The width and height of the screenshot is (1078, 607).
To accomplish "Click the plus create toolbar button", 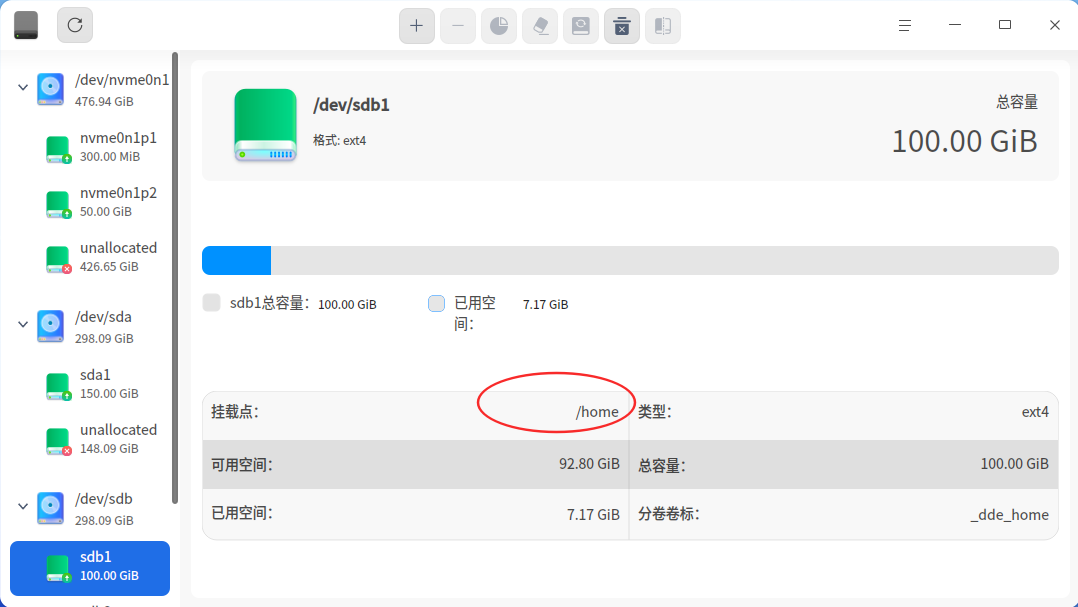I will 417,26.
